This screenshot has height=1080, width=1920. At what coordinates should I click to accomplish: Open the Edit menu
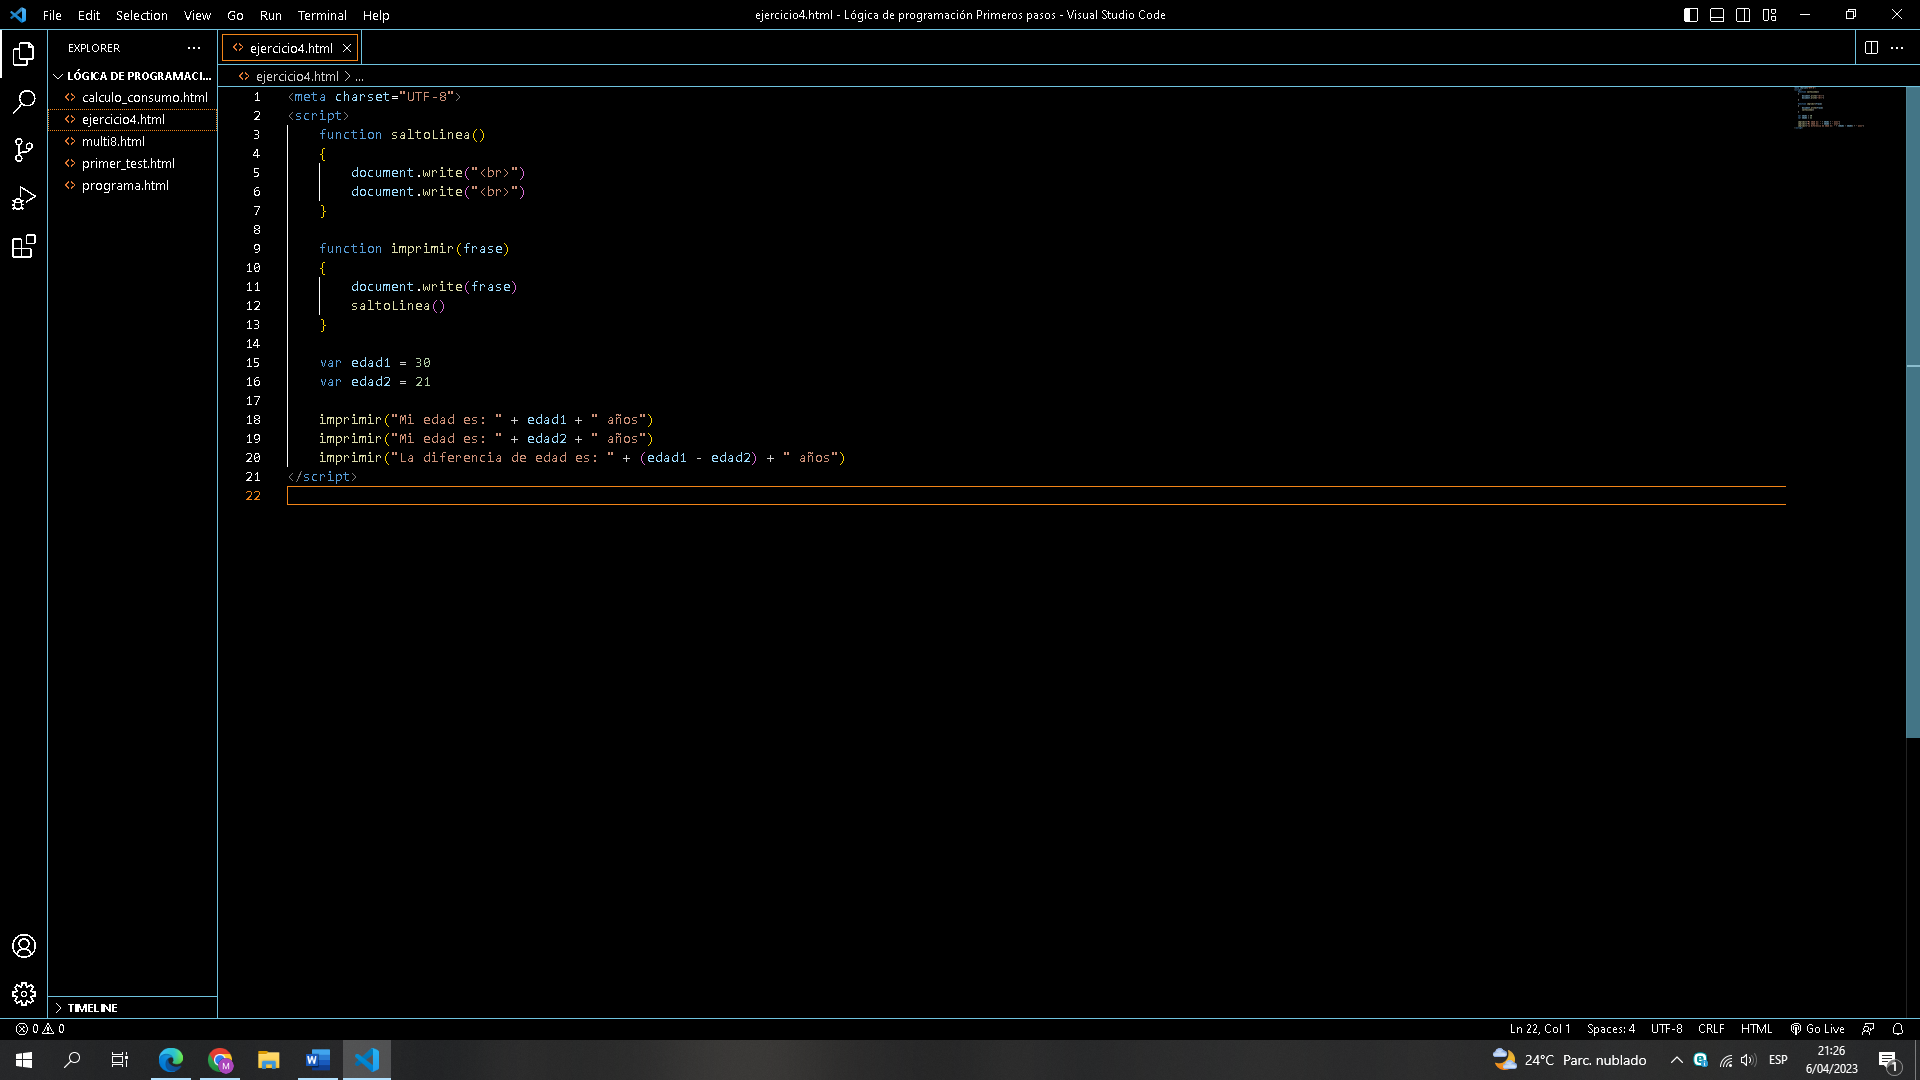pyautogui.click(x=89, y=15)
